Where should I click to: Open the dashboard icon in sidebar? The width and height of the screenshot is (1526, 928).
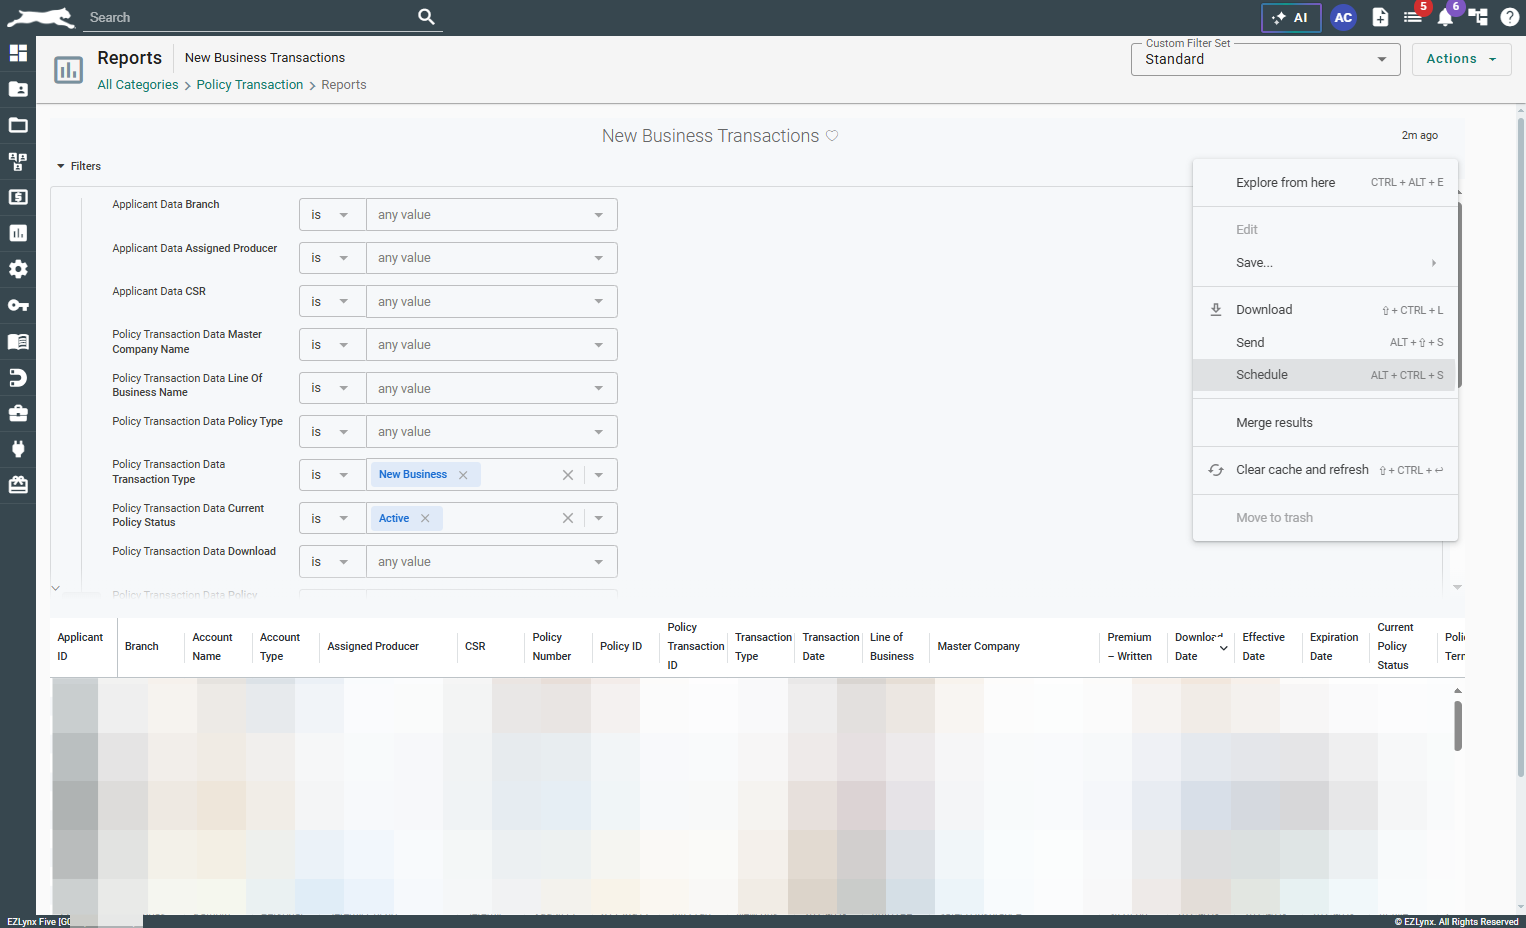[18, 53]
